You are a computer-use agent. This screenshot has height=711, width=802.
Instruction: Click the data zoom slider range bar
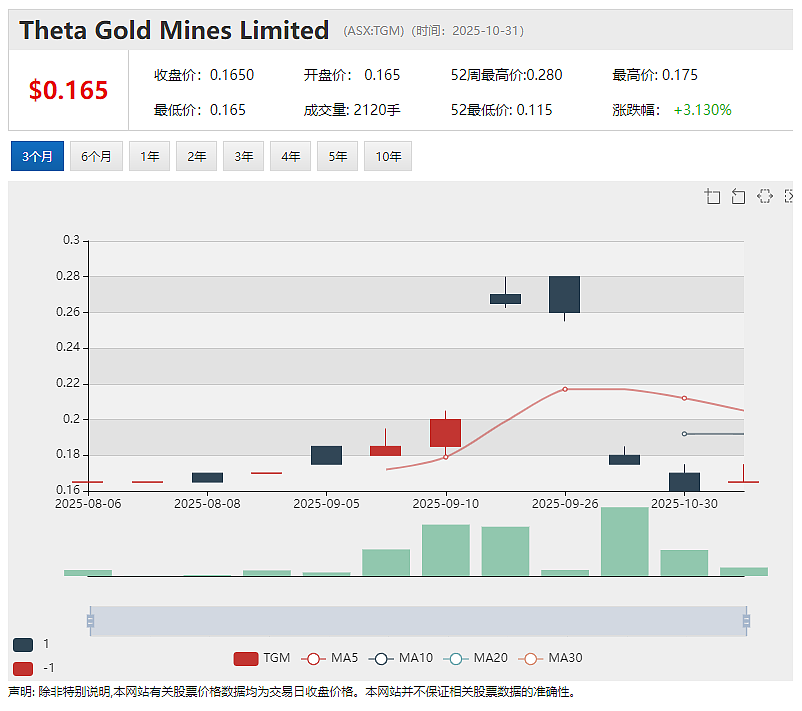pos(418,621)
